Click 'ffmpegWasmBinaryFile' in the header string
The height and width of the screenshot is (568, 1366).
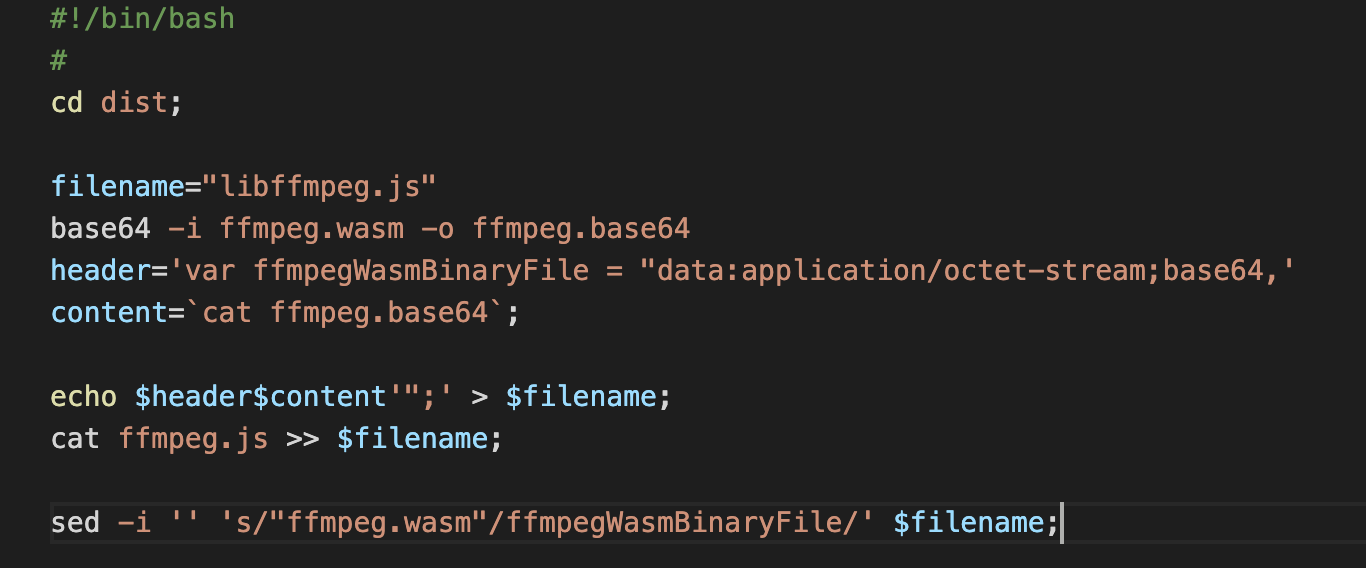[421, 270]
